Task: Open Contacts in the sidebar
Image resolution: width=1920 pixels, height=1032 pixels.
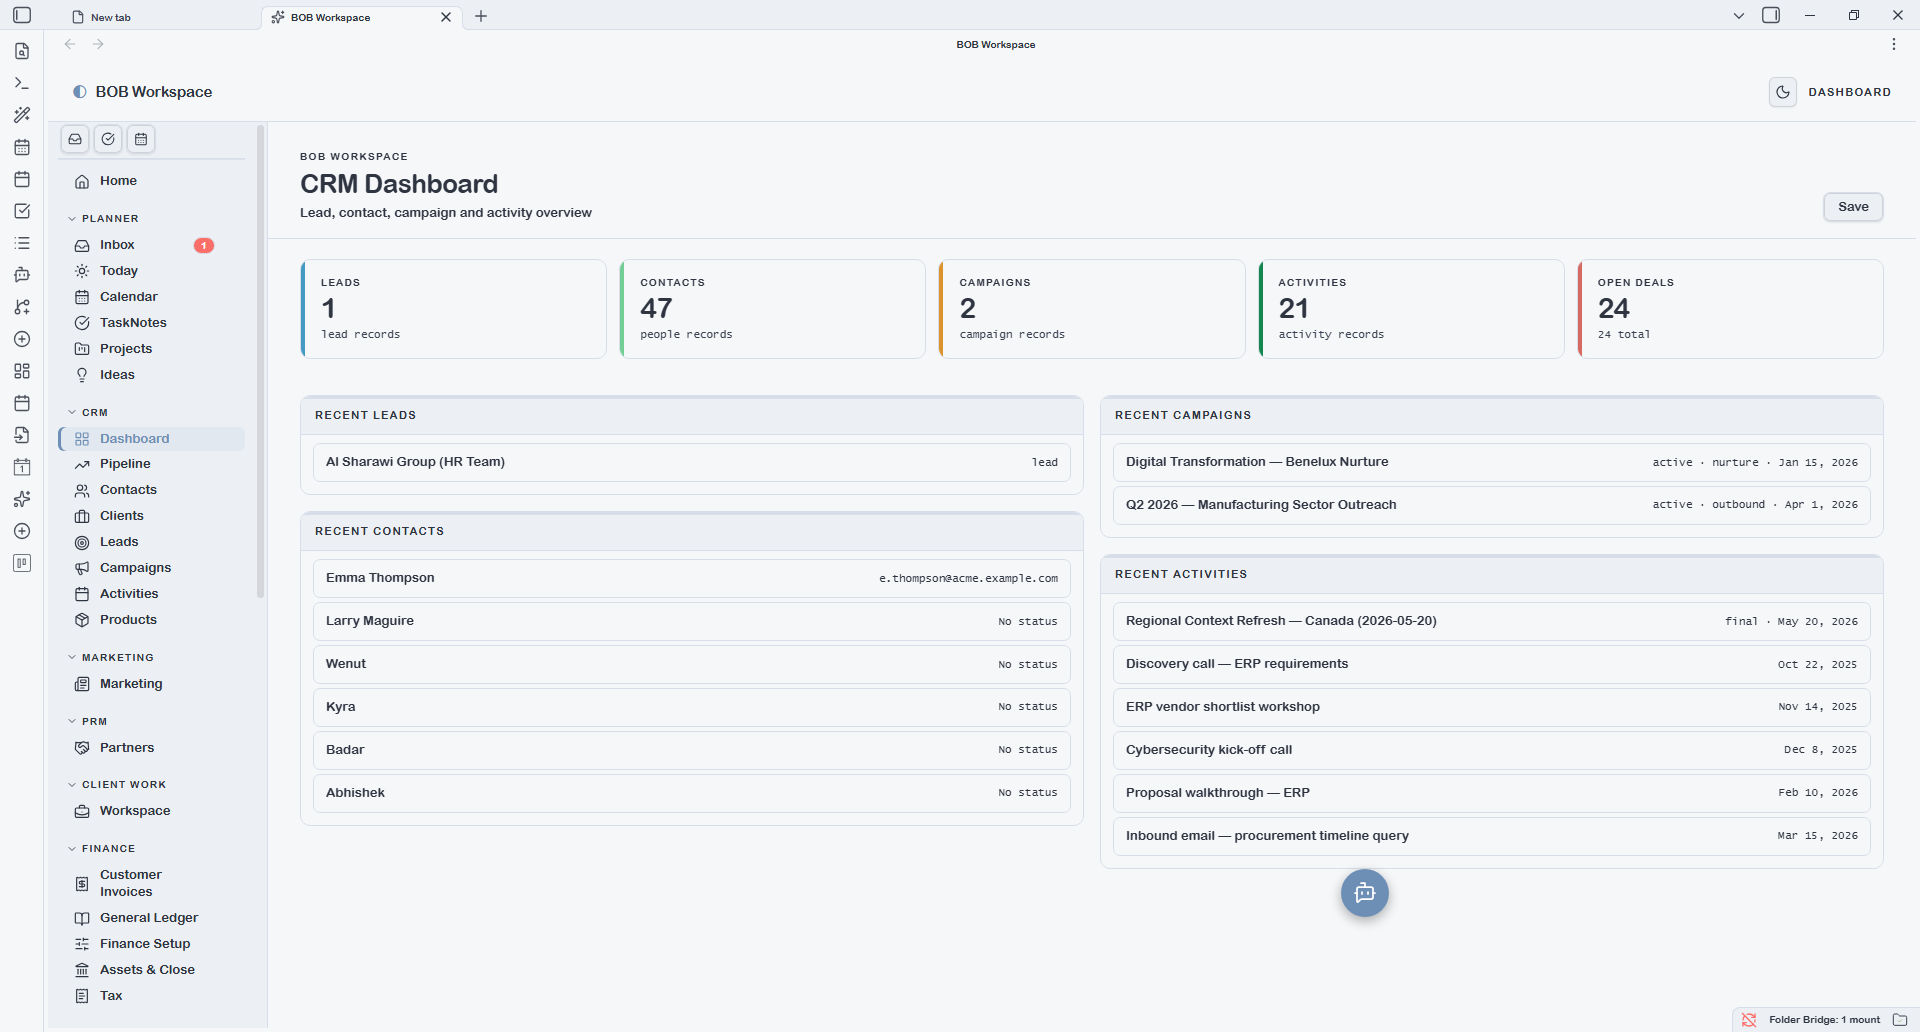Action: click(x=152, y=490)
